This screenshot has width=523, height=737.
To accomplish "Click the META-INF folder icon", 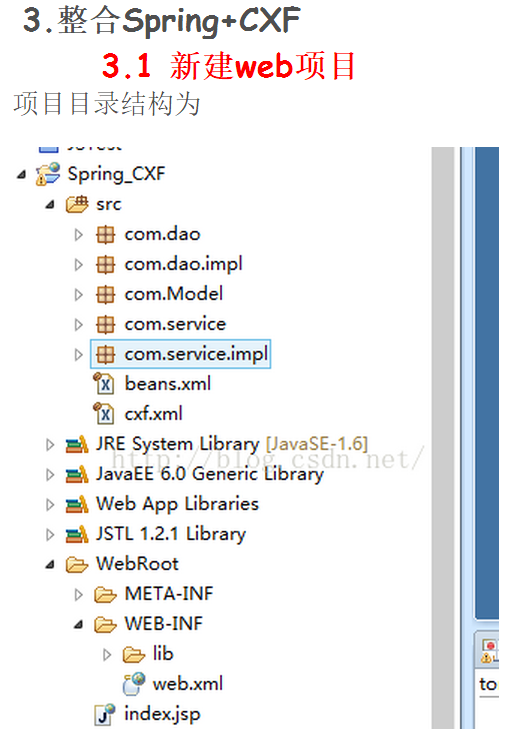I will [105, 595].
